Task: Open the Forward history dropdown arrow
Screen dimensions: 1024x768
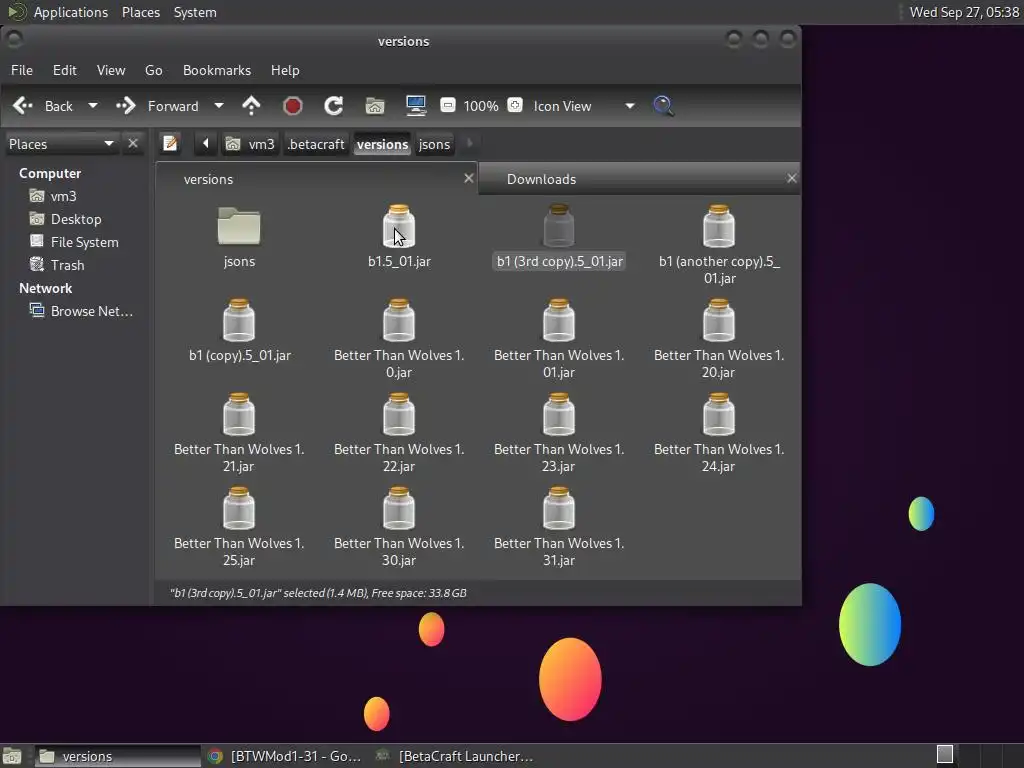Action: click(219, 106)
